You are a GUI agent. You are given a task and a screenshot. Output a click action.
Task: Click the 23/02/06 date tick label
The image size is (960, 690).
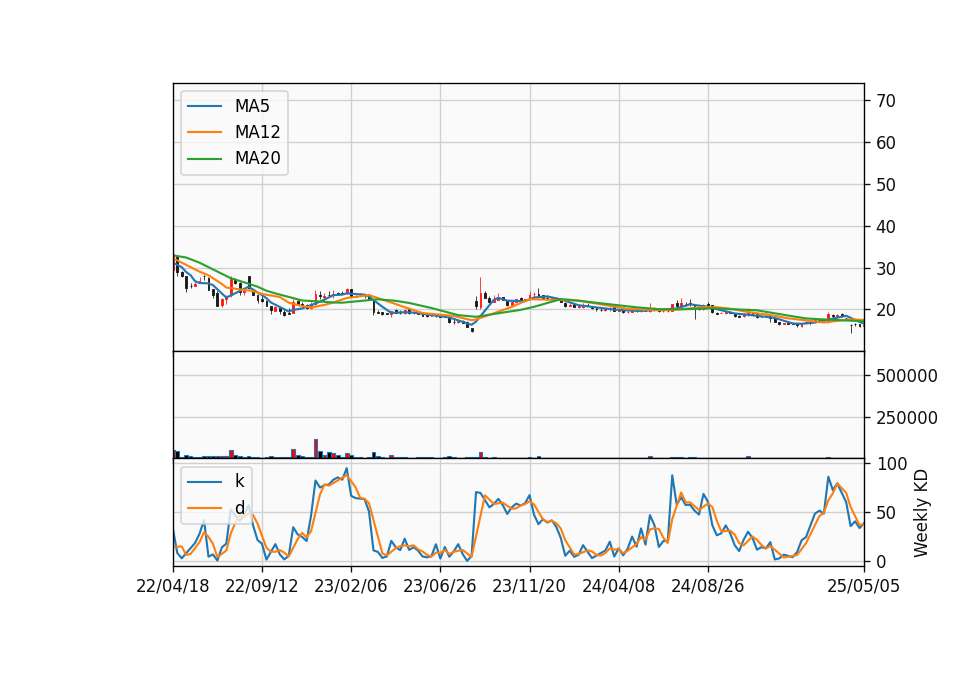(351, 586)
